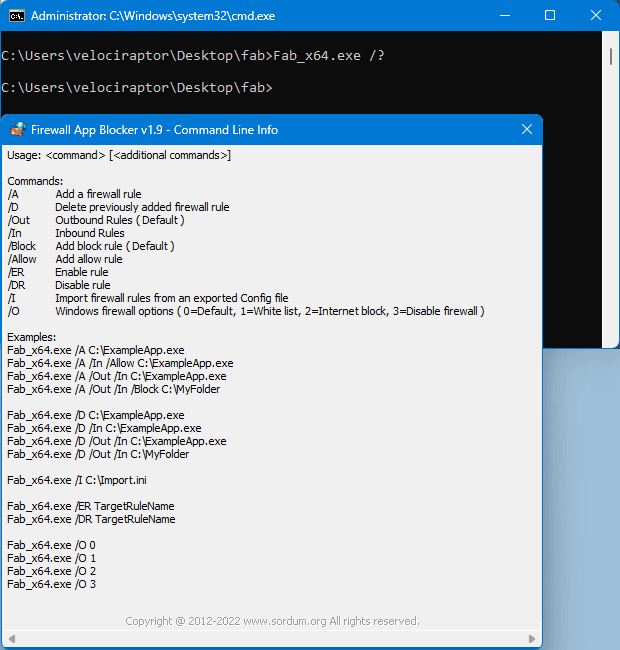Viewport: 620px width, 650px height.
Task: Click the 'Fab_x64.exe /O 2' example
Action: (51, 571)
